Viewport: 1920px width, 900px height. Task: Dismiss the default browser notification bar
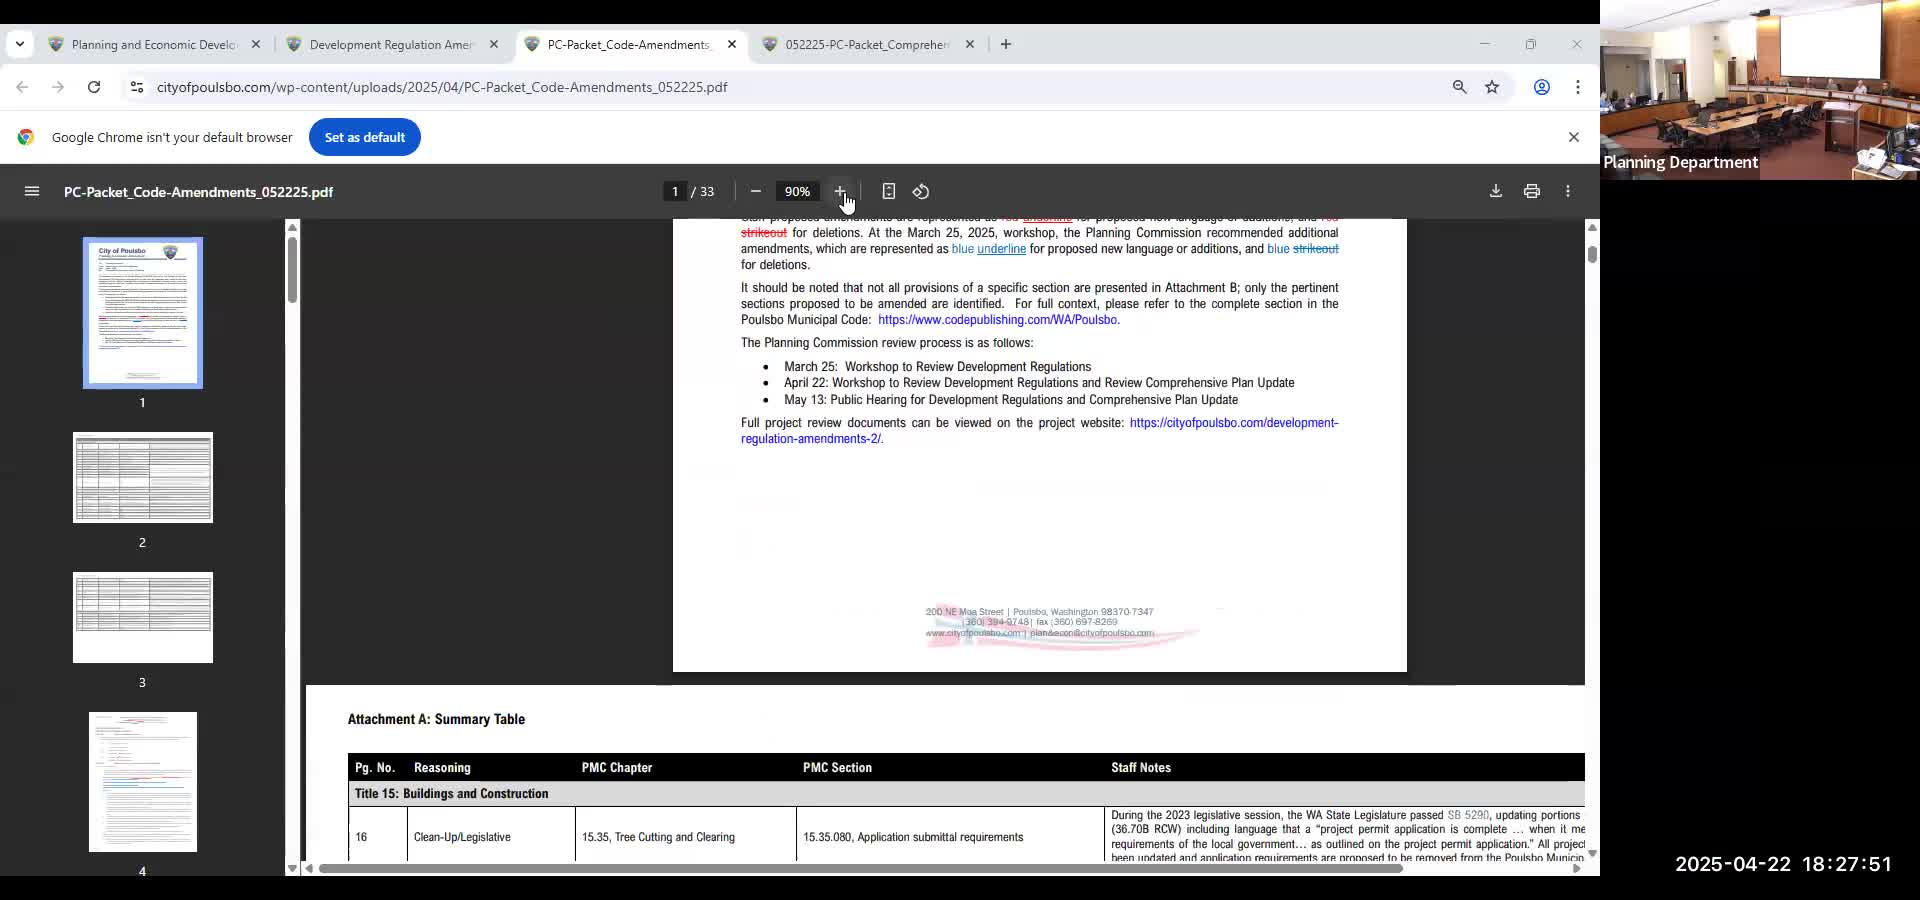[1574, 137]
